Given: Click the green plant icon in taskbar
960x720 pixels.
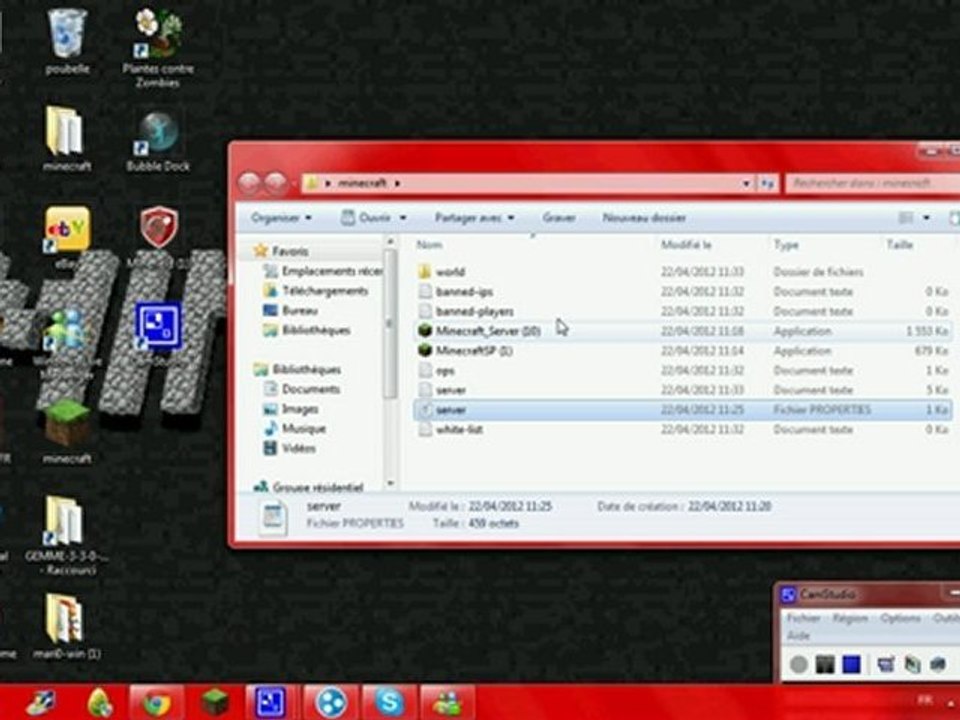Looking at the screenshot, I should (x=100, y=703).
